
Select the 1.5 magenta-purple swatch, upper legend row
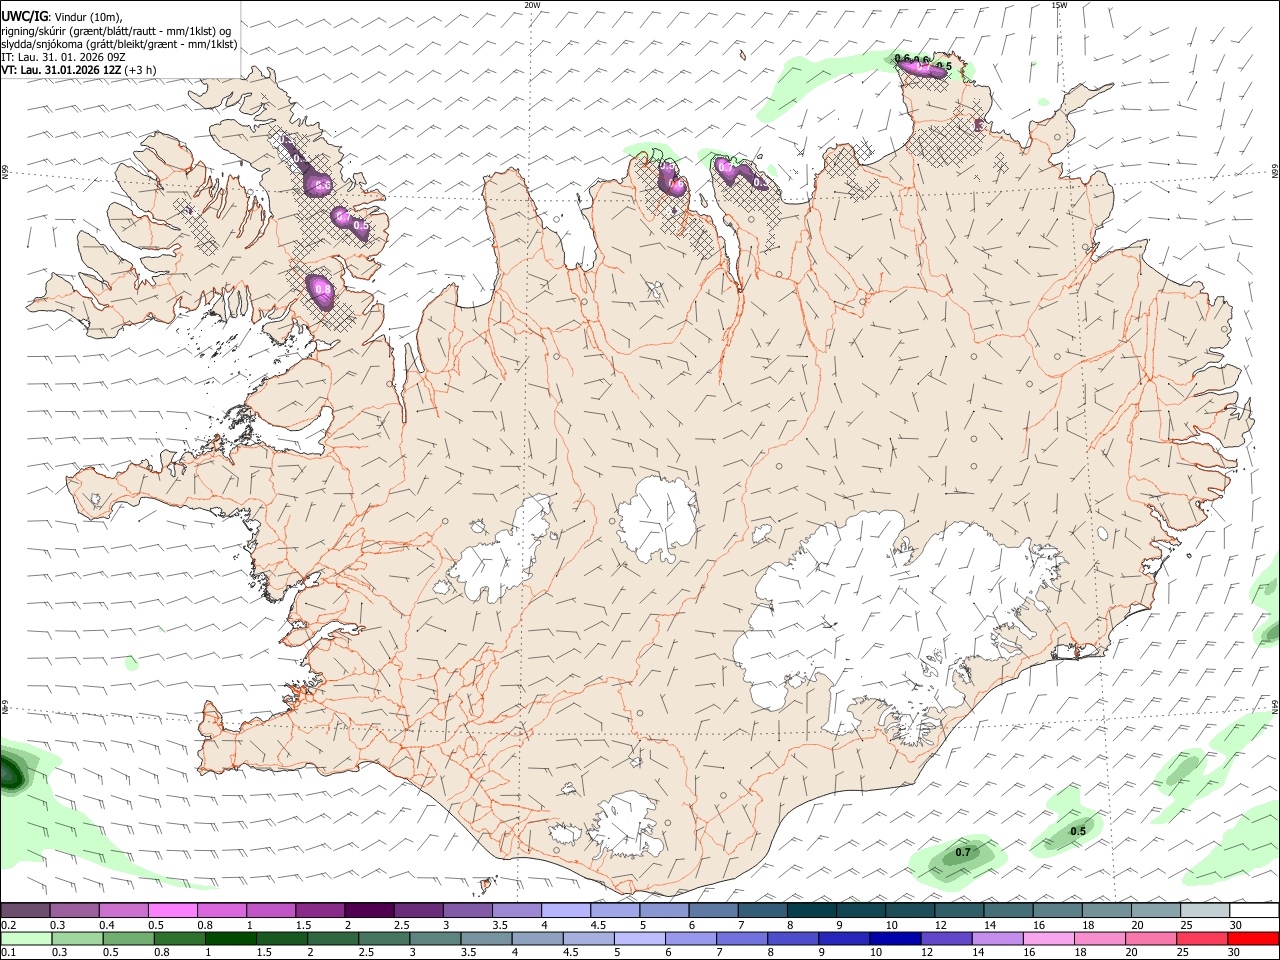[320, 910]
